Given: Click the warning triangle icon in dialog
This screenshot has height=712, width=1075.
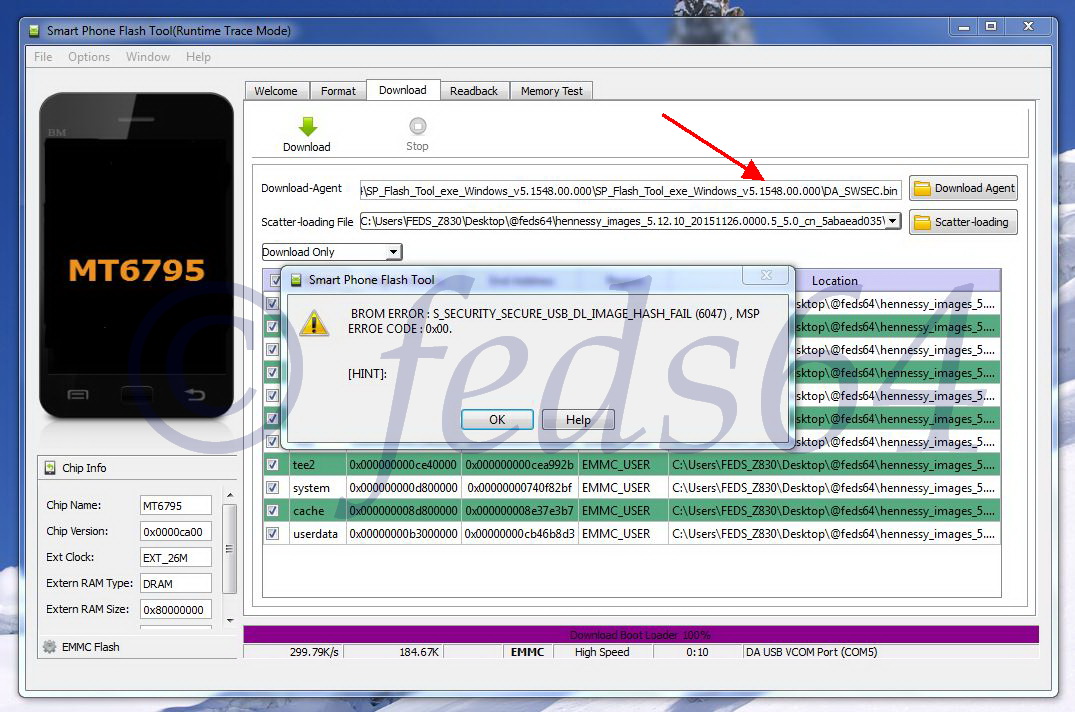Looking at the screenshot, I should [314, 323].
